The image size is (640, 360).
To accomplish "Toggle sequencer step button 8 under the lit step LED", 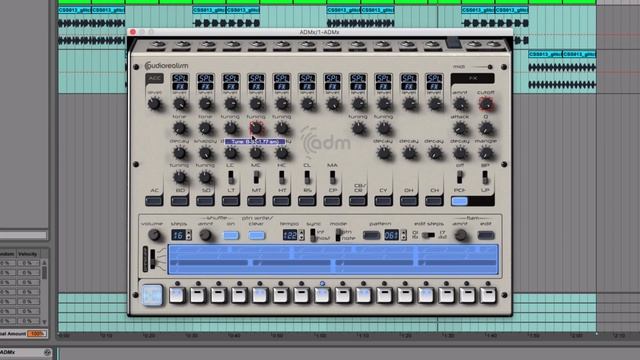I will (x=322, y=295).
